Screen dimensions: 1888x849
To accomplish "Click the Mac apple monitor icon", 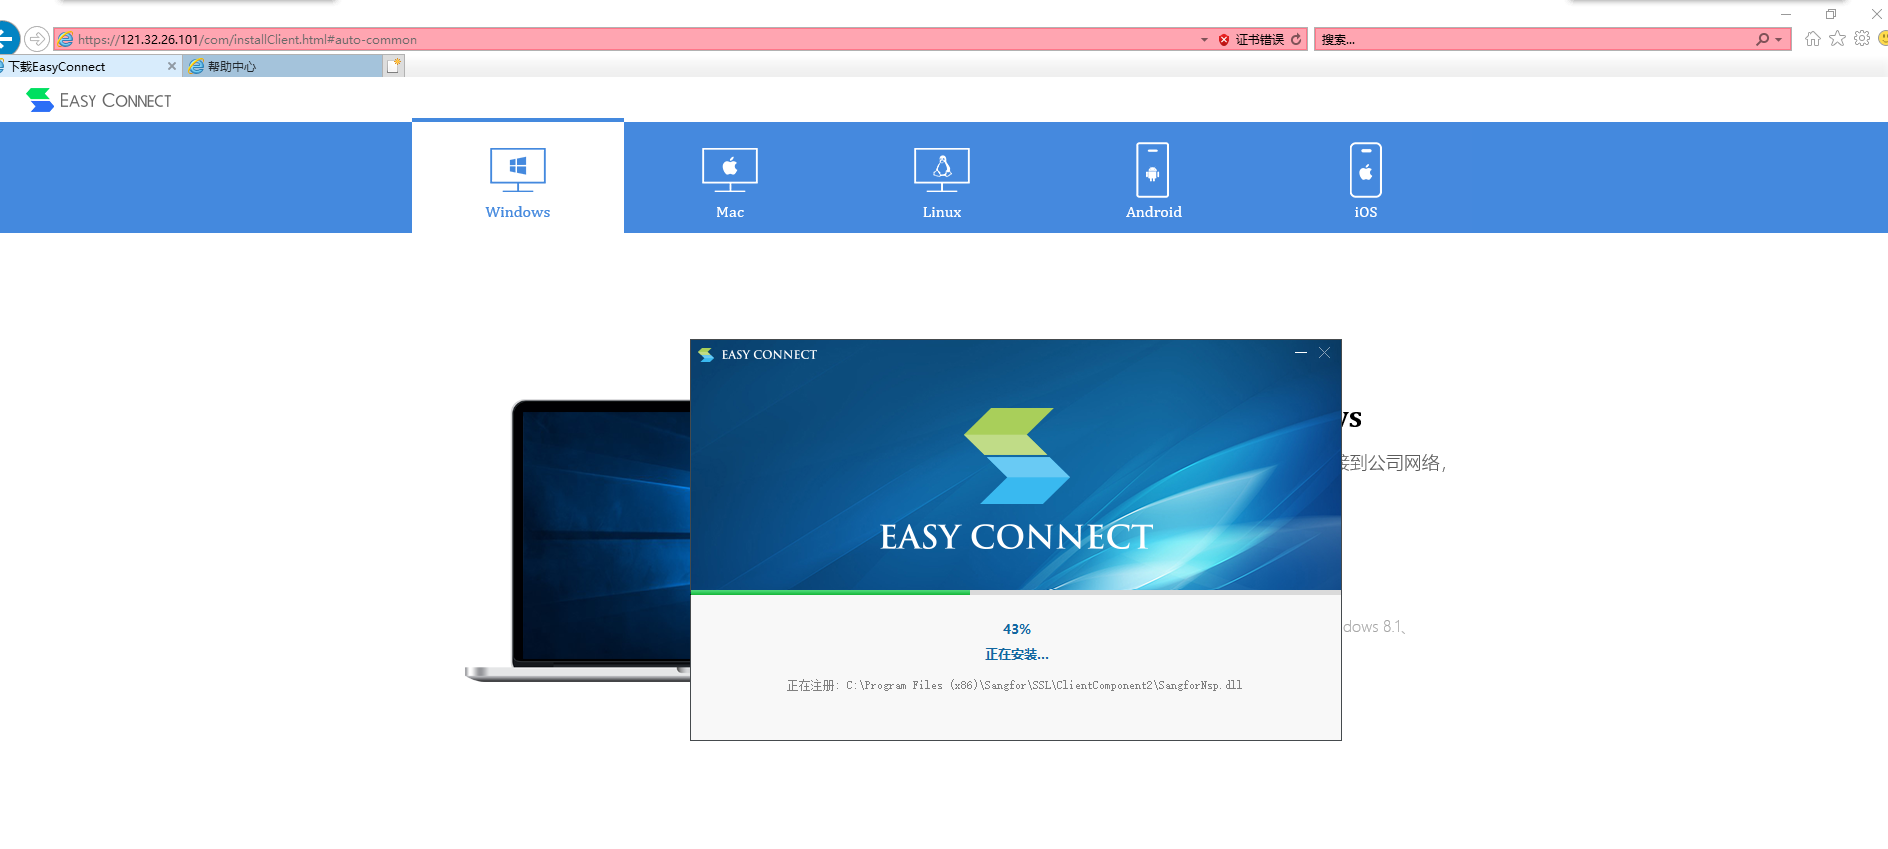I will tap(730, 169).
